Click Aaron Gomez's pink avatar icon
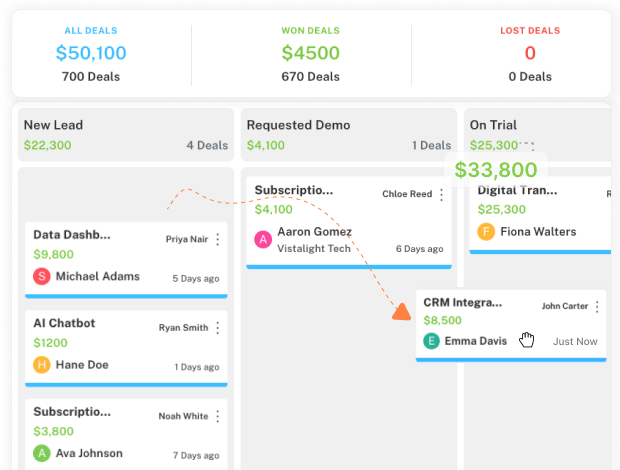620x470 pixels. [x=263, y=239]
